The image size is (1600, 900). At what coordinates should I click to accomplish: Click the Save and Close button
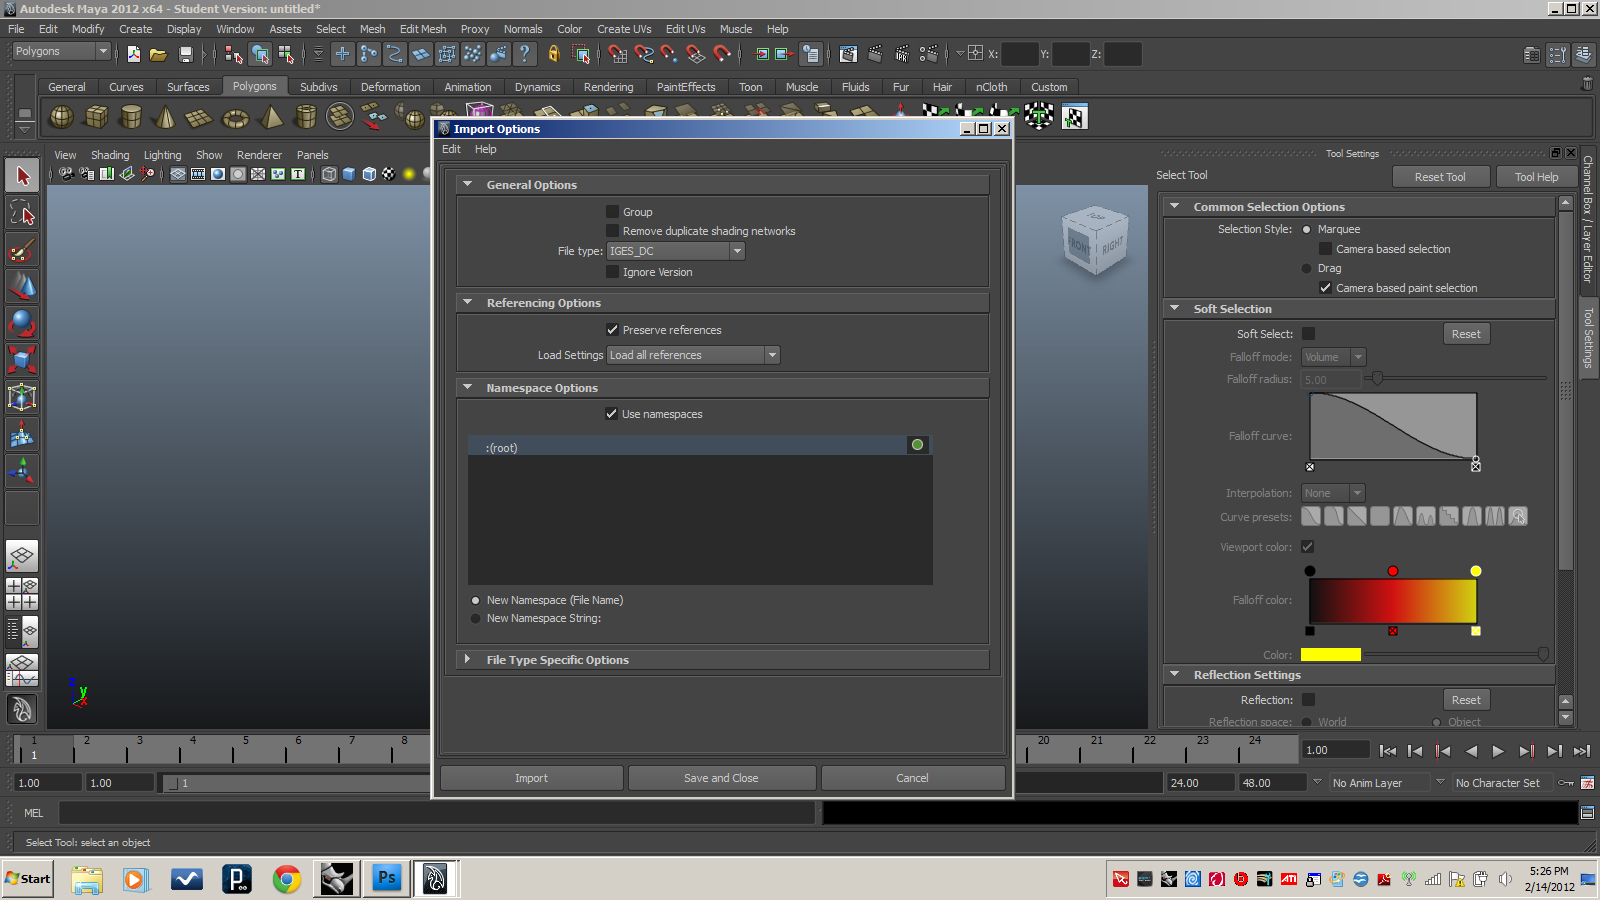tap(721, 777)
